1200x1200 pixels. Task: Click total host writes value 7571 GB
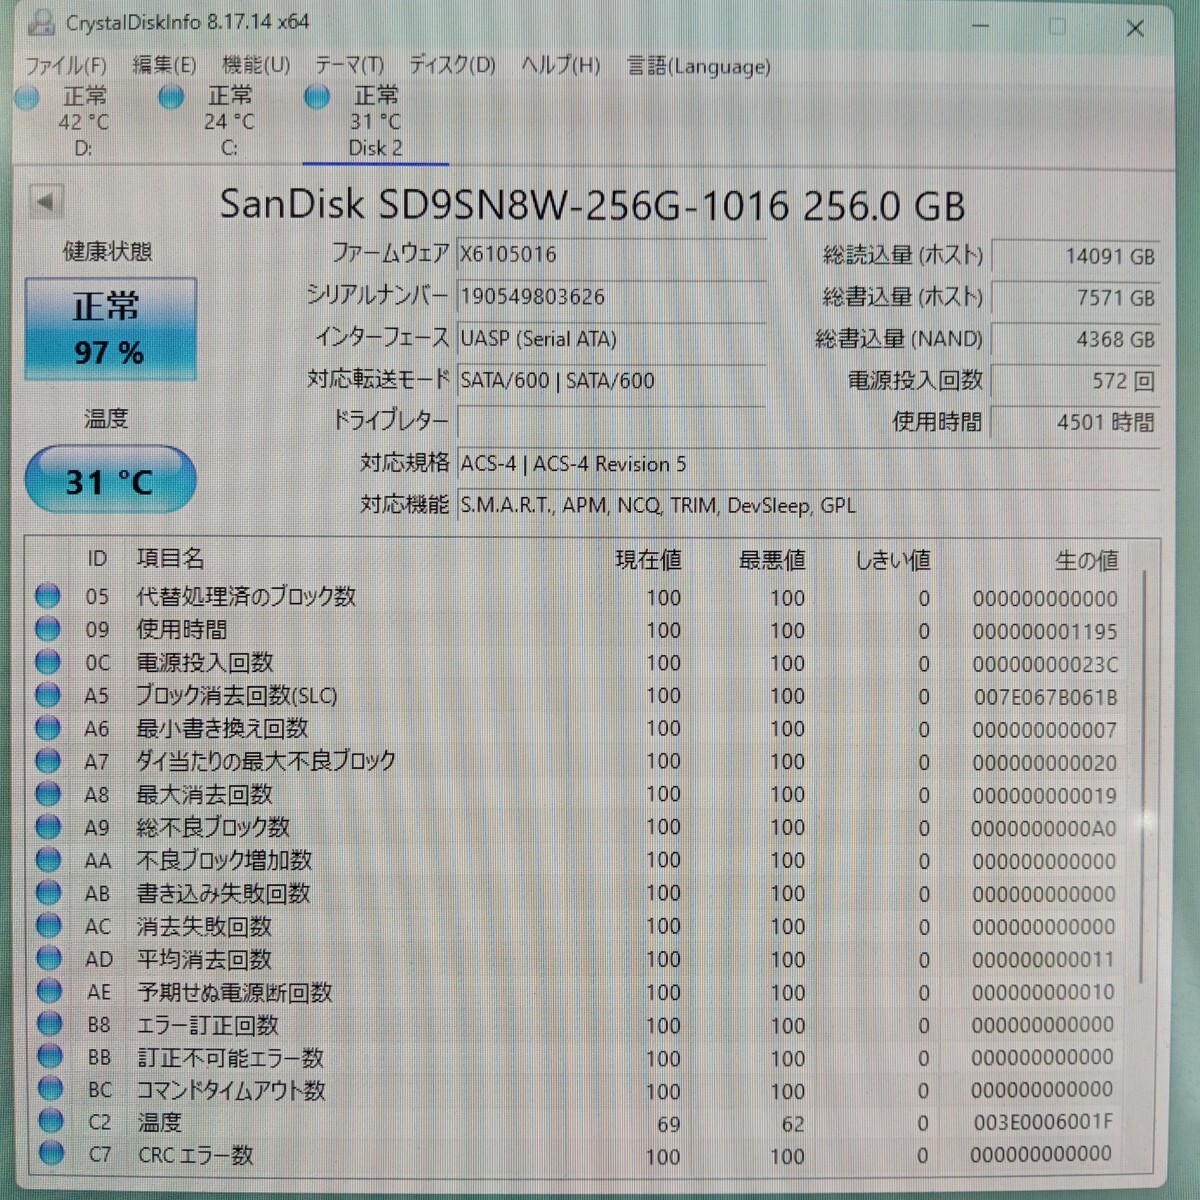(x=1075, y=298)
